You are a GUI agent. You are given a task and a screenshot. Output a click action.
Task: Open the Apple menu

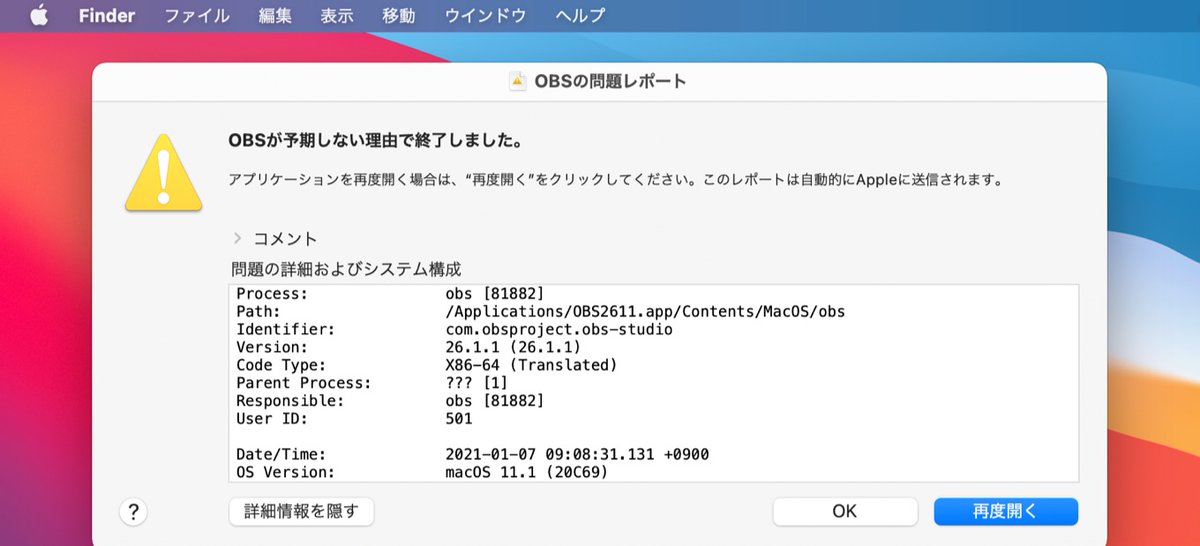(x=38, y=16)
